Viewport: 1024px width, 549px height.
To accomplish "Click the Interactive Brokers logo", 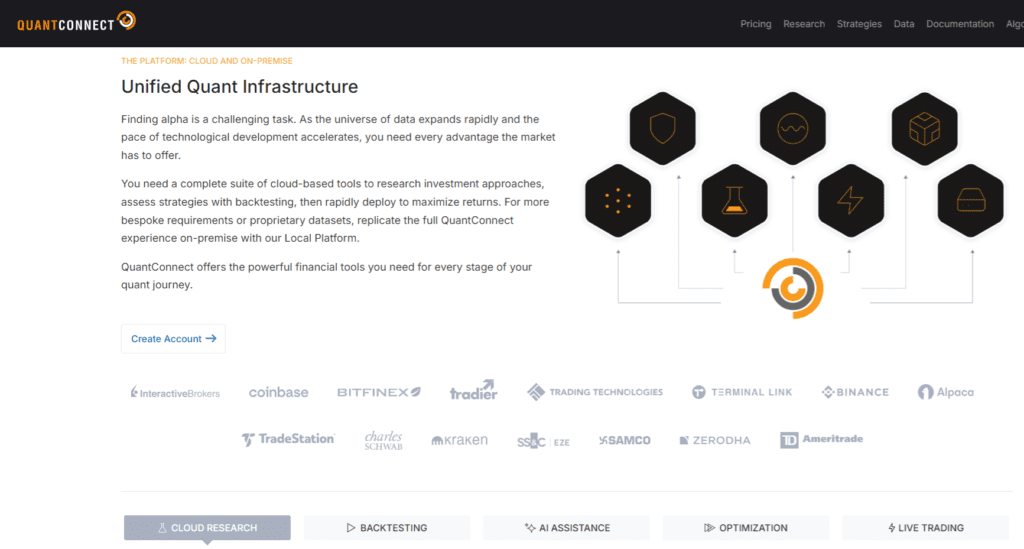I will tap(175, 392).
